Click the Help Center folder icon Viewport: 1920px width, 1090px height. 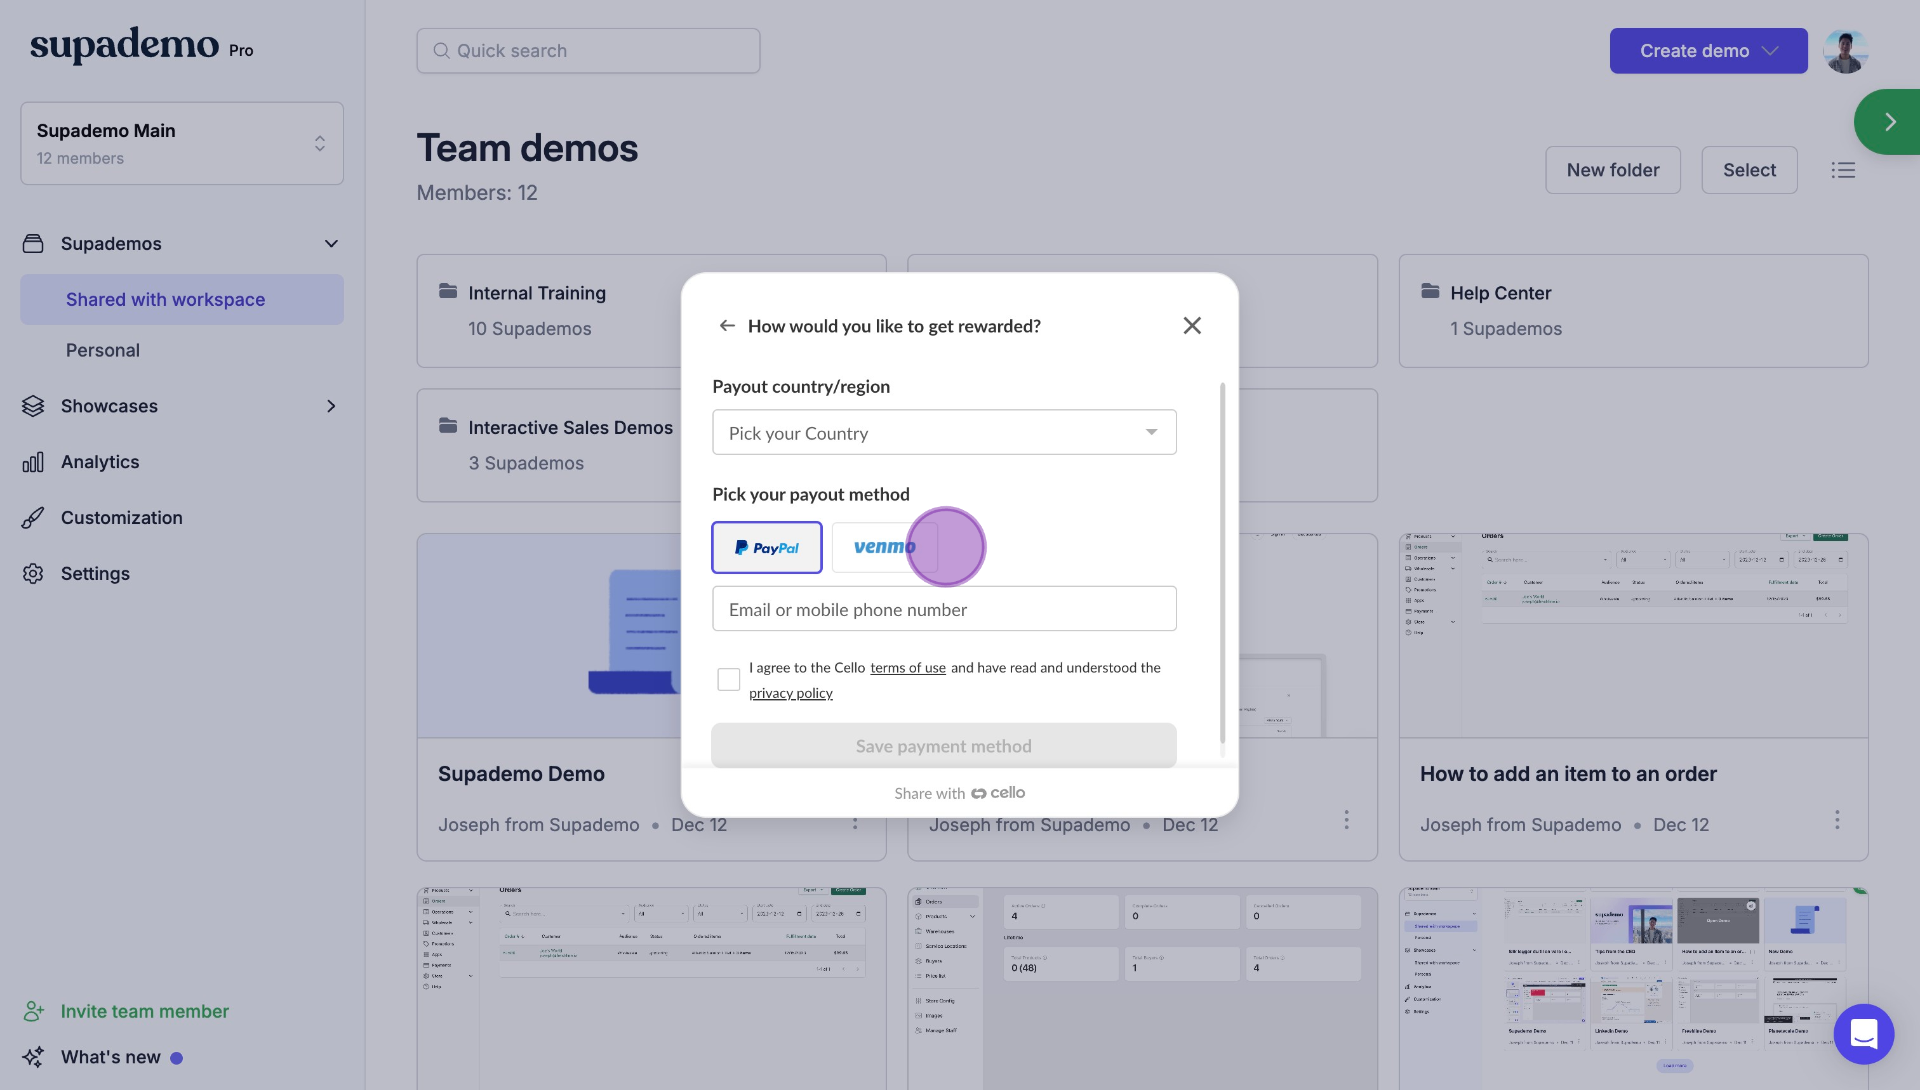(x=1430, y=291)
